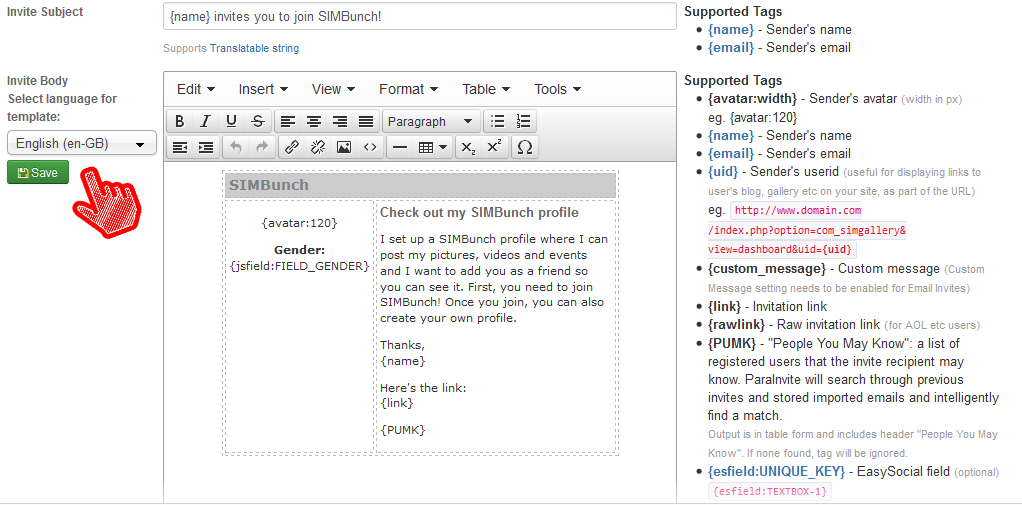
Task: Align text center
Action: tap(314, 121)
